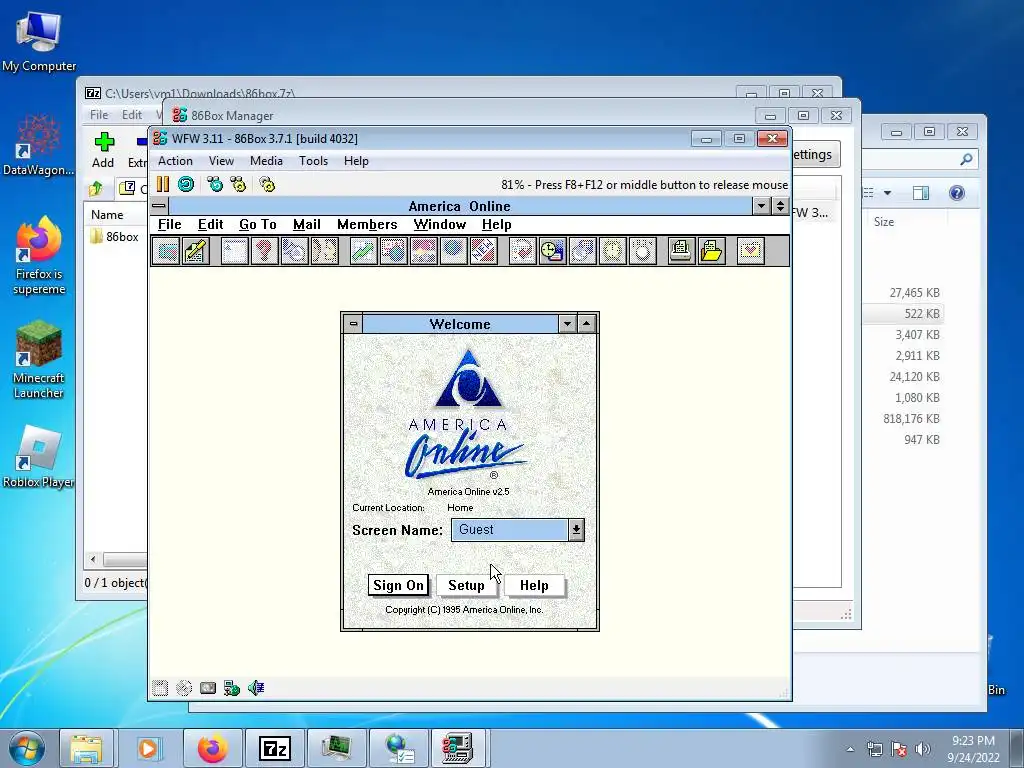Click Help button in Welcome window
The image size is (1024, 768).
click(534, 585)
